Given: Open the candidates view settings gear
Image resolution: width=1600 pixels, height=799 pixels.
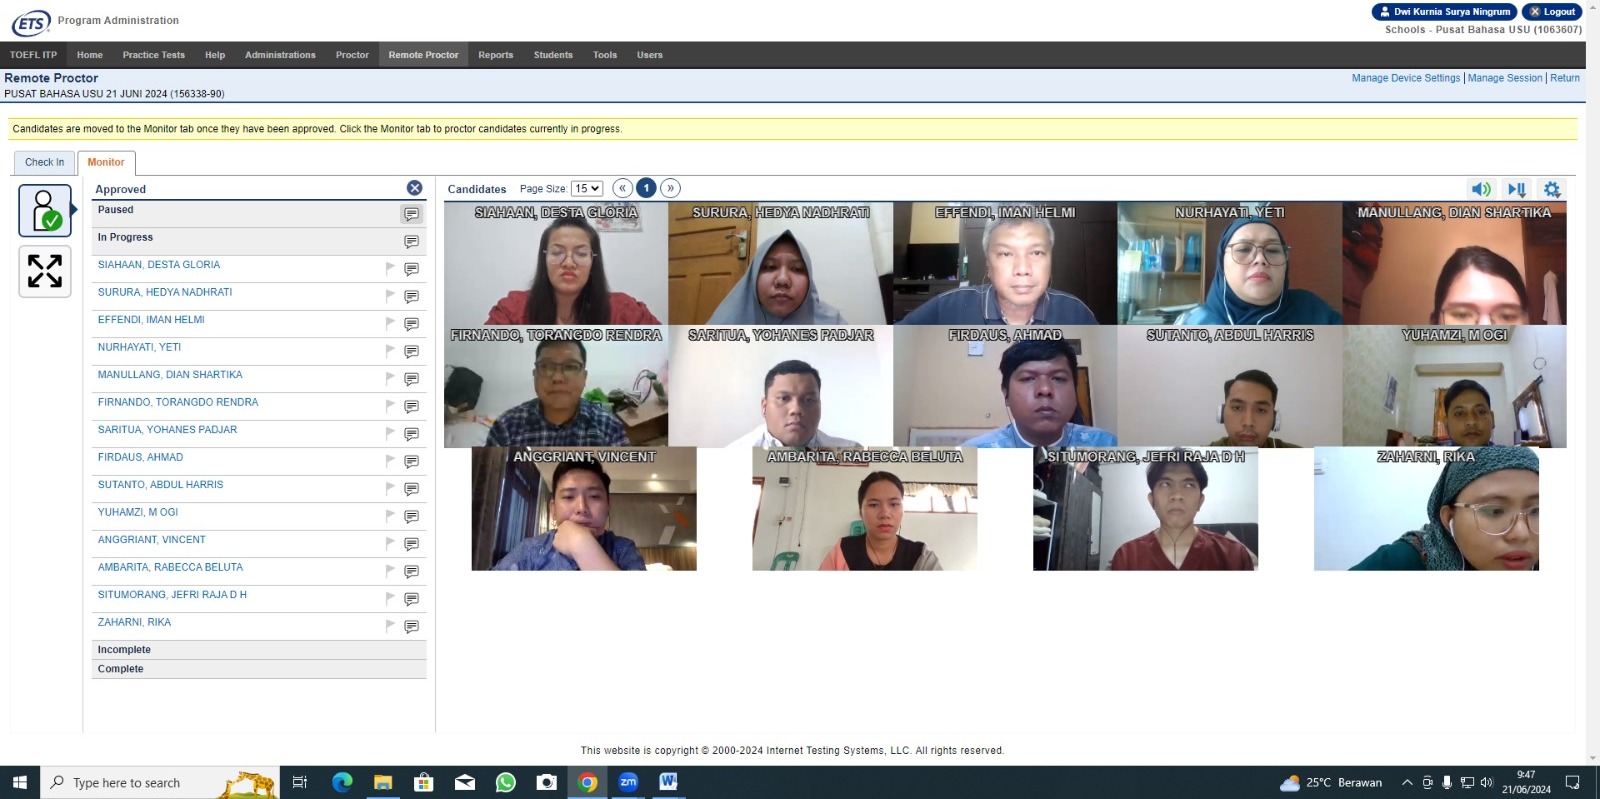Looking at the screenshot, I should pos(1552,189).
